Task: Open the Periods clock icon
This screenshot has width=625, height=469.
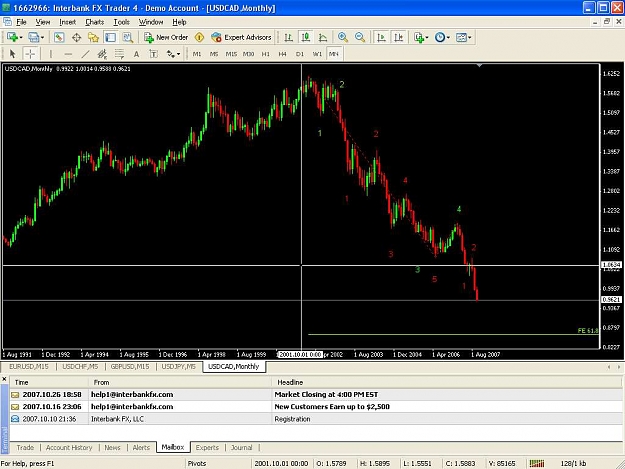Action: coord(440,37)
